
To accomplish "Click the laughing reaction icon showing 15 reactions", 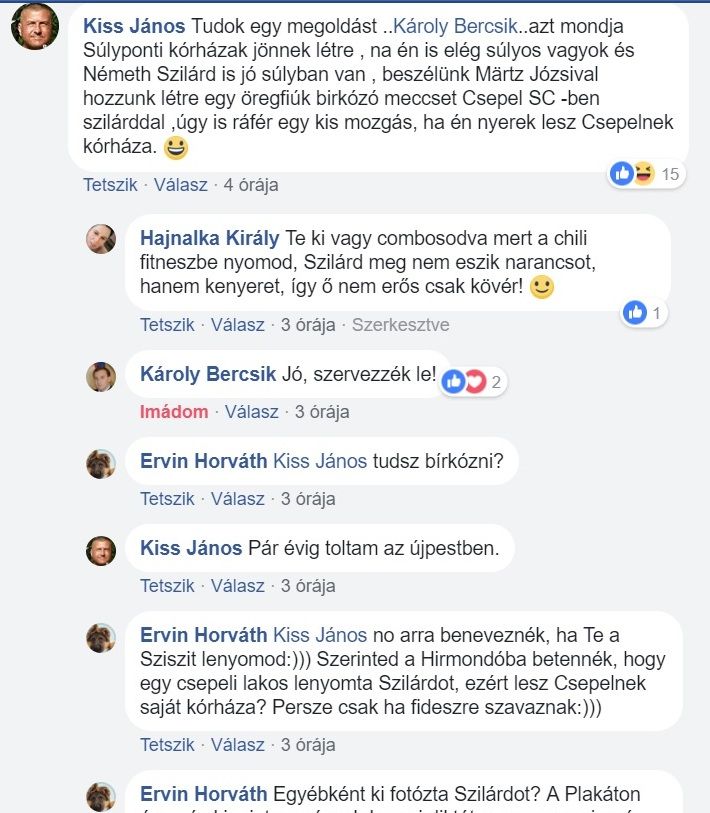I will pyautogui.click(x=643, y=174).
